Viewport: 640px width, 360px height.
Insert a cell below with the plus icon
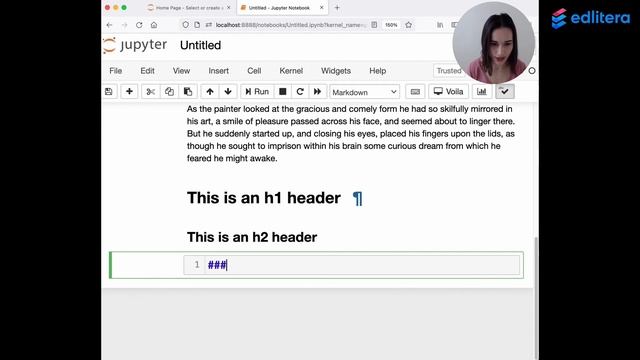(x=129, y=91)
